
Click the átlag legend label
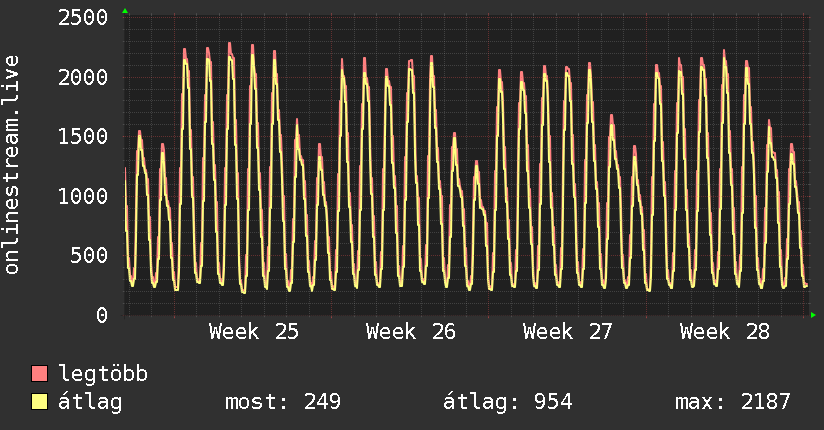(x=90, y=402)
